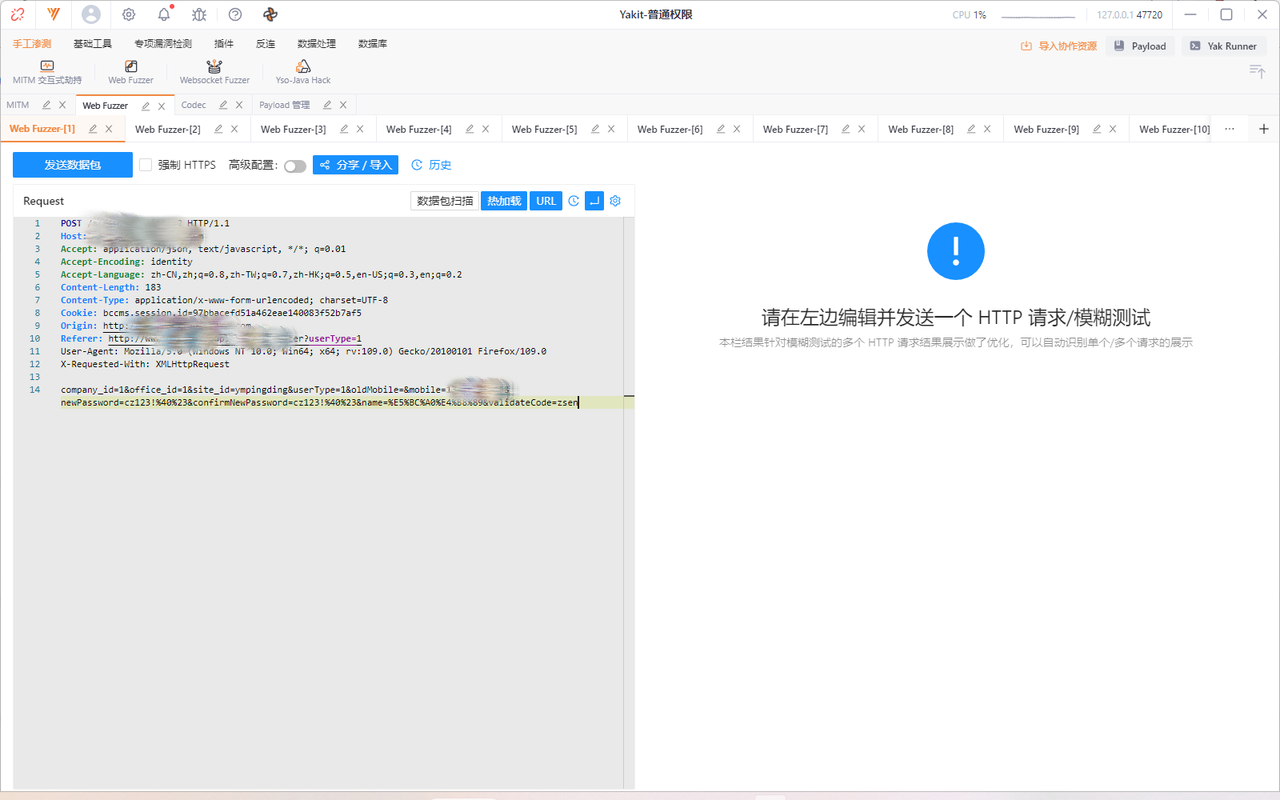This screenshot has width=1280, height=800.
Task: Click the request history clock icon
Action: tap(574, 201)
